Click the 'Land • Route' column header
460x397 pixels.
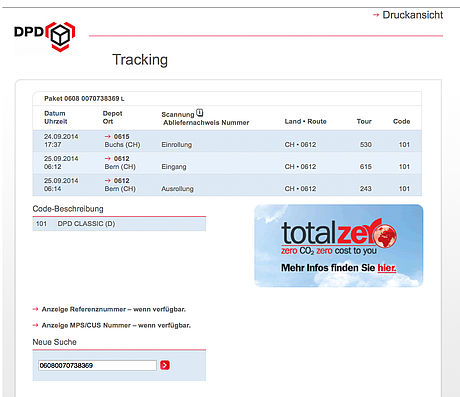click(305, 121)
